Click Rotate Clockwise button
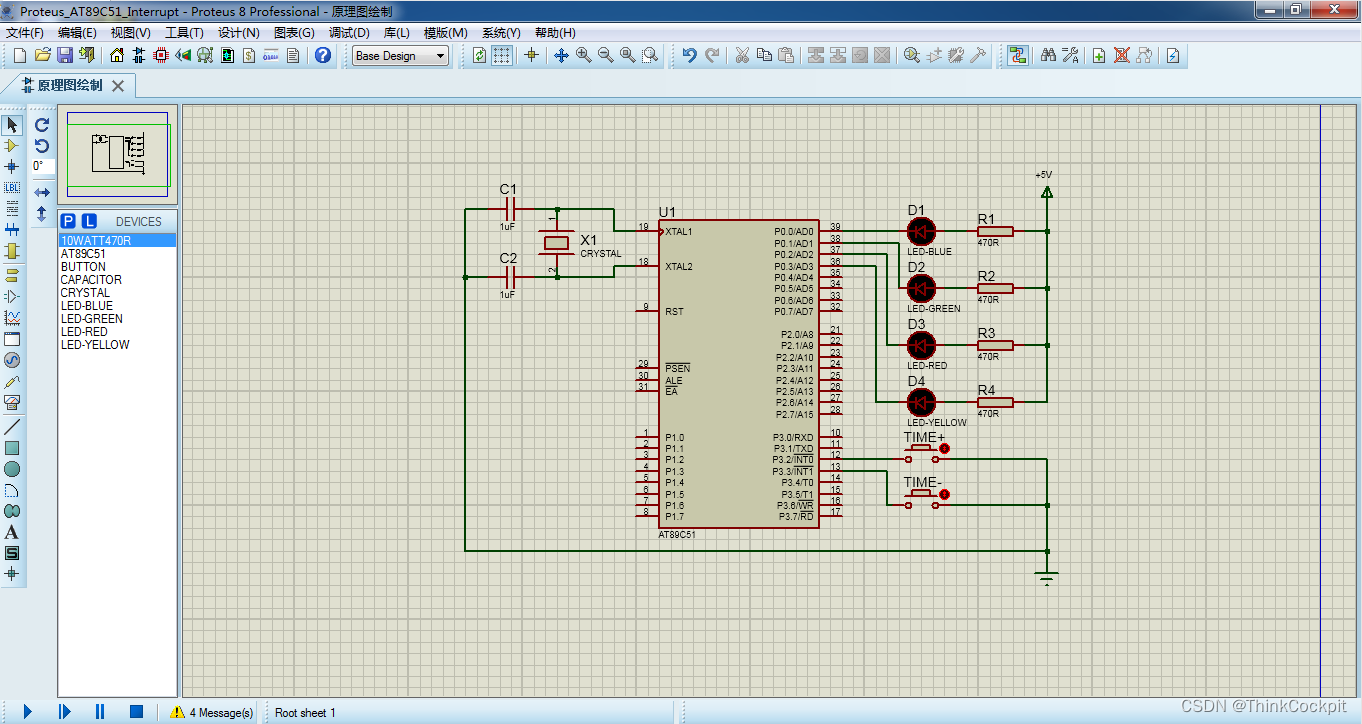The width and height of the screenshot is (1362, 724). [42, 125]
